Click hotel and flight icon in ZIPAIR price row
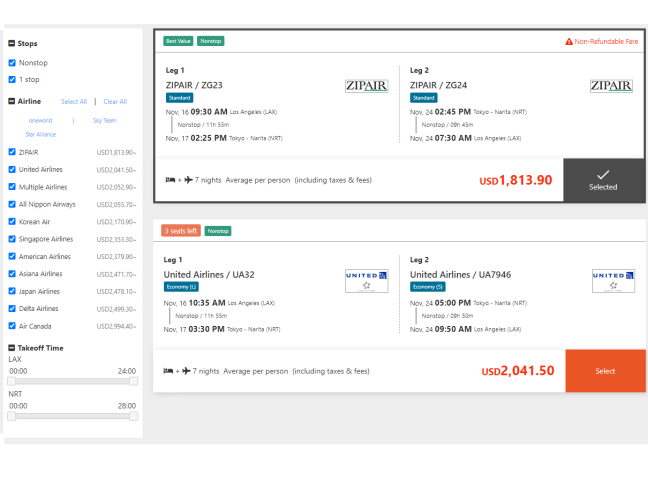This screenshot has width=648, height=486. [178, 180]
